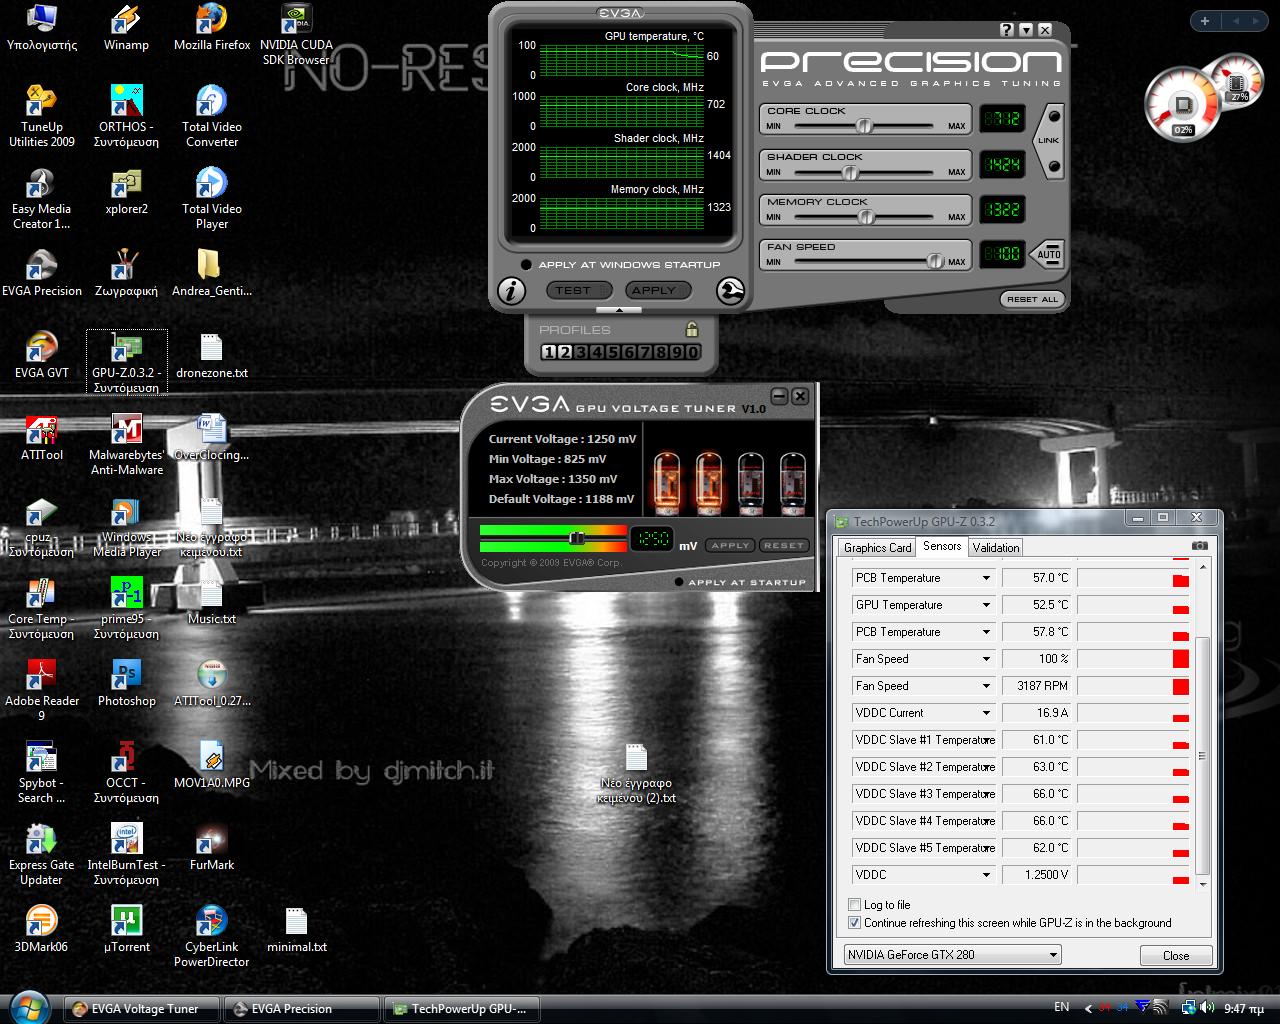Open Winamp desktop shortcut

coord(126,28)
